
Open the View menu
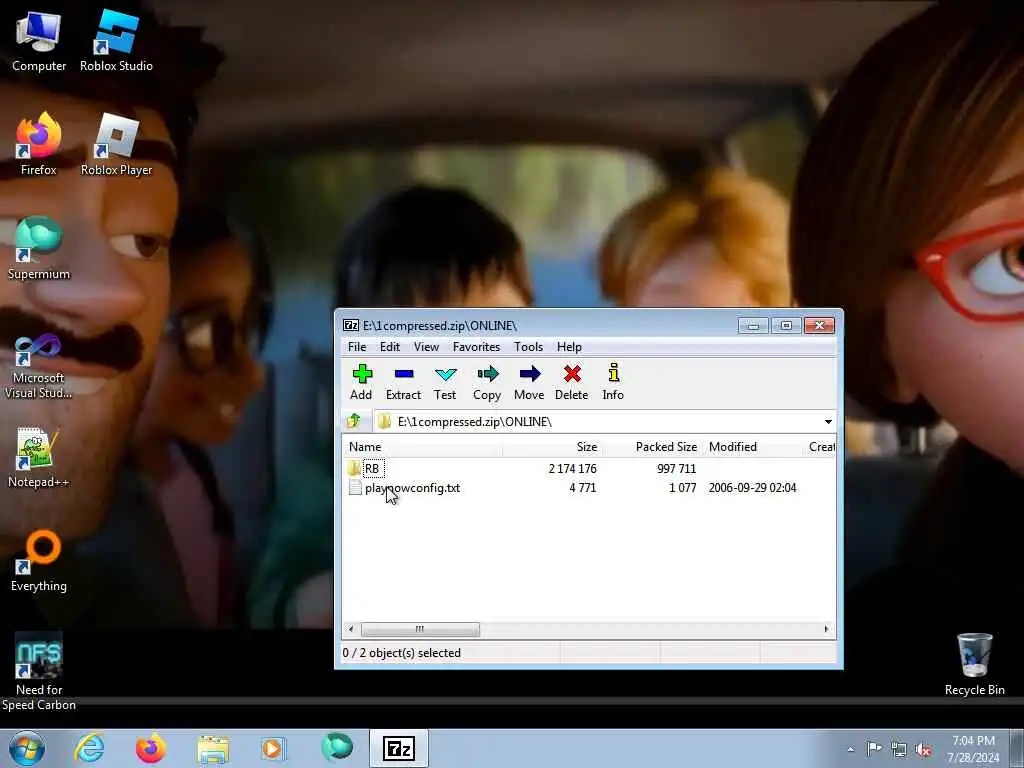(x=426, y=347)
